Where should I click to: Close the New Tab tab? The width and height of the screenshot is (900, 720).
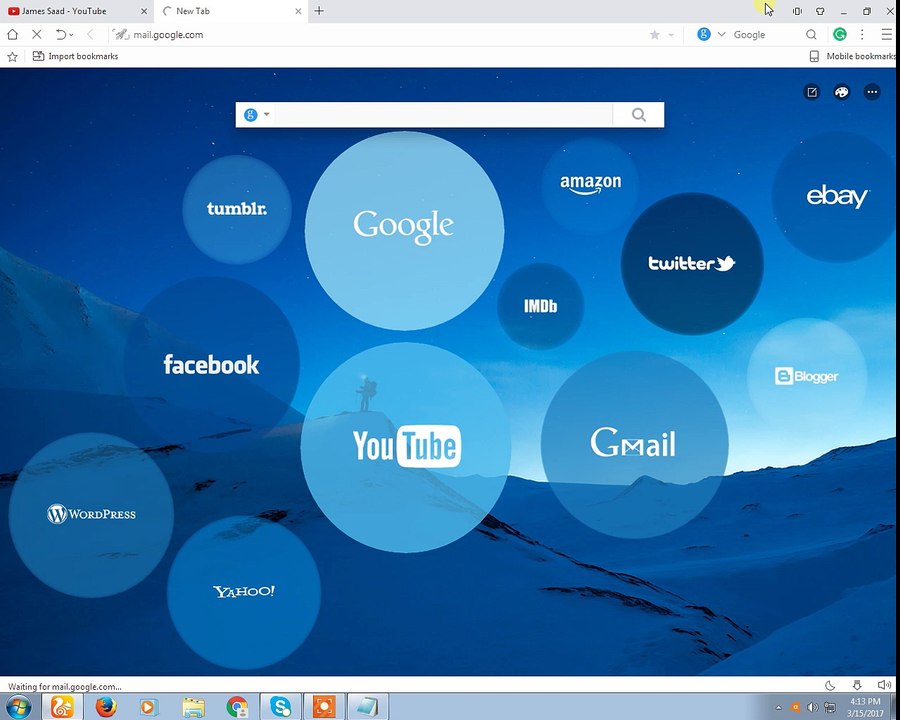(298, 11)
